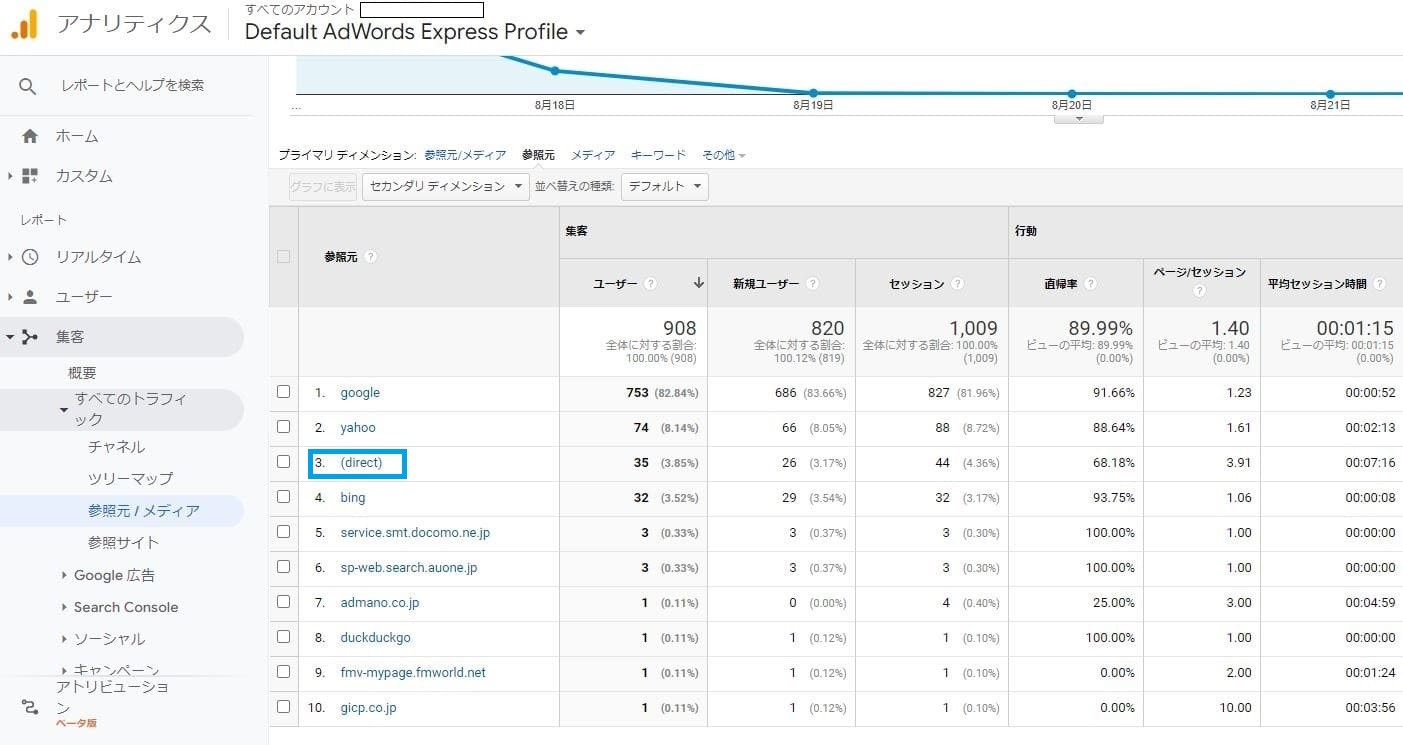Open the Default AdWords Express Profile dropdown
1403x745 pixels.
pos(415,32)
